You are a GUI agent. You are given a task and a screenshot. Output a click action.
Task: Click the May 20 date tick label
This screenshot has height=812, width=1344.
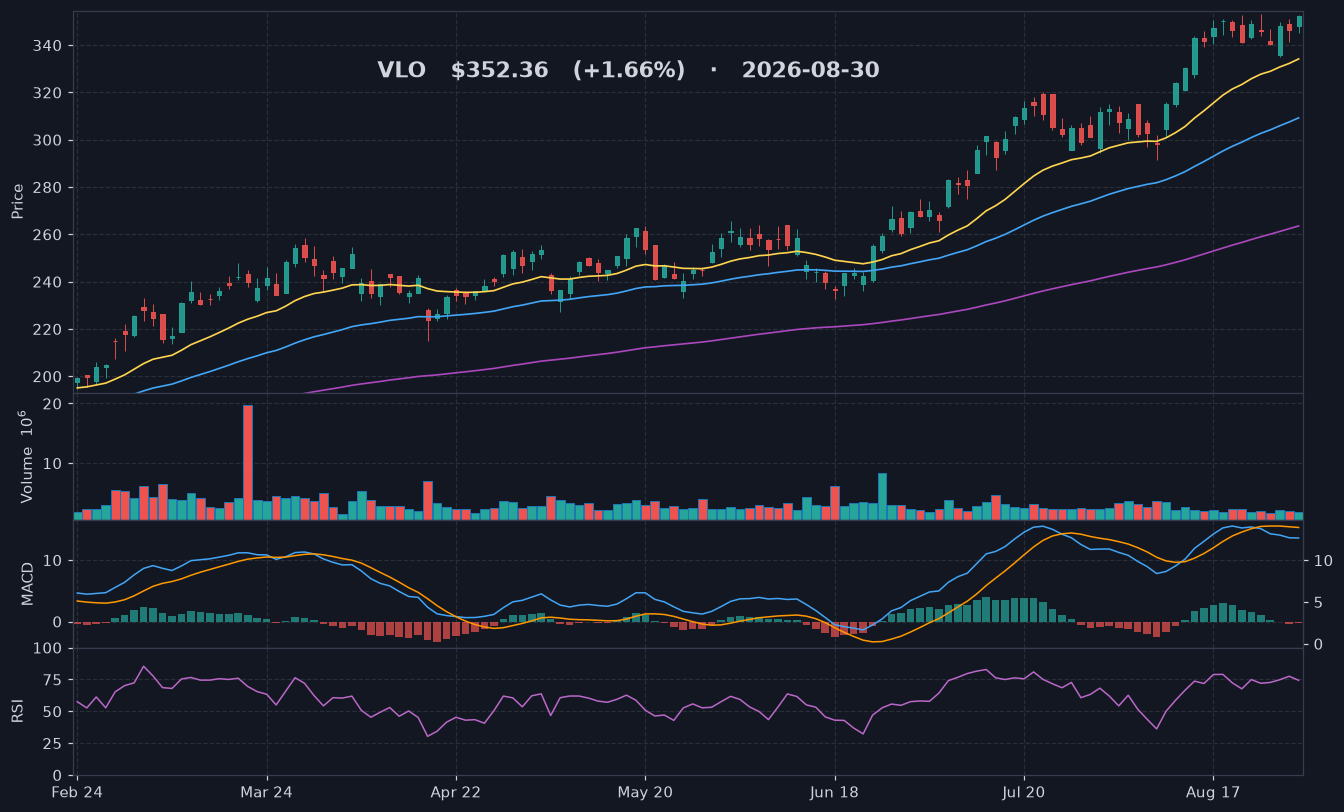(x=645, y=792)
